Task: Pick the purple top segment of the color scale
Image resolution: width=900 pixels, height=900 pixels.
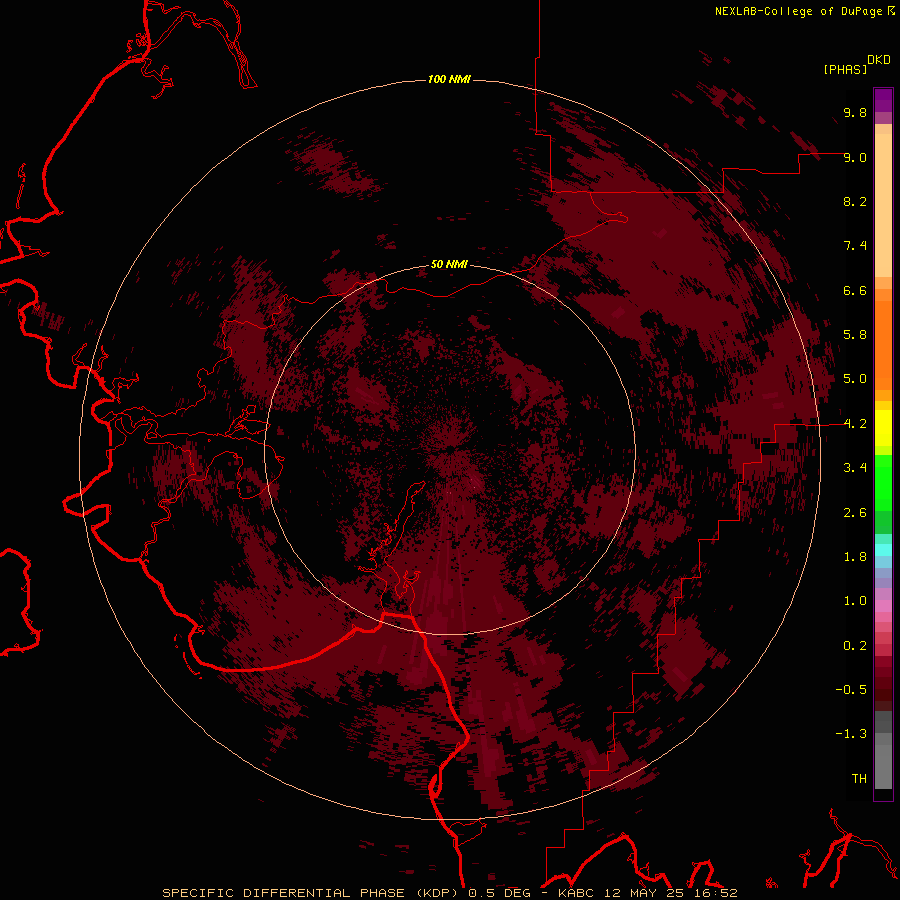Action: pyautogui.click(x=883, y=100)
